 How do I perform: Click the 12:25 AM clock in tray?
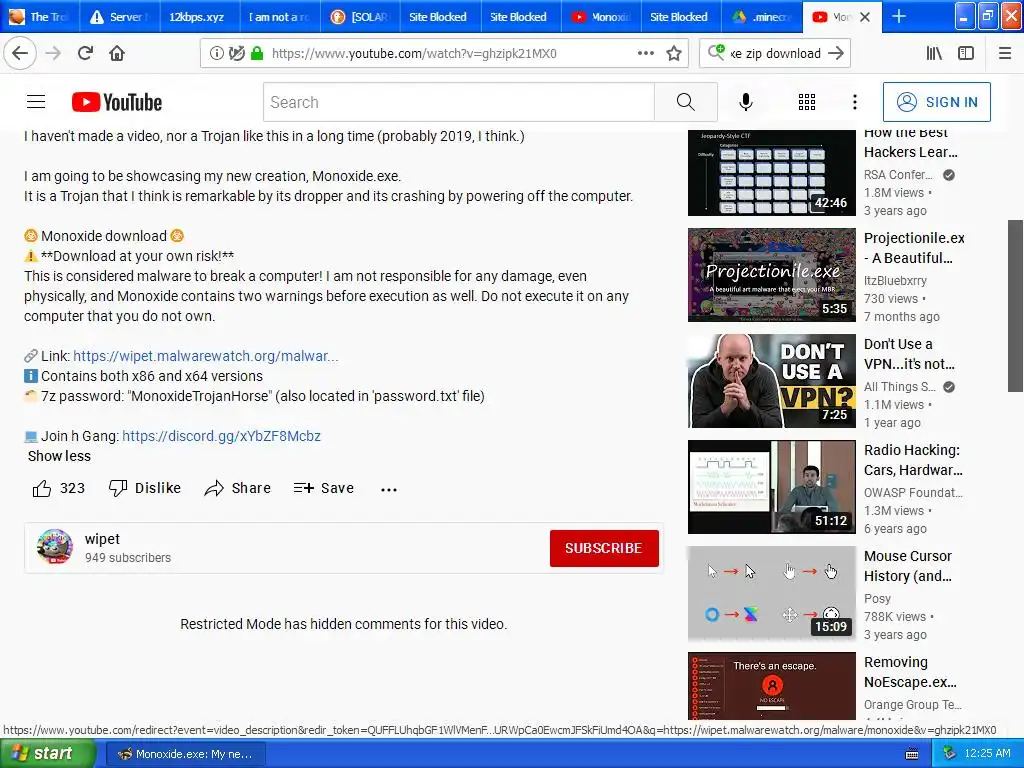tap(987, 754)
